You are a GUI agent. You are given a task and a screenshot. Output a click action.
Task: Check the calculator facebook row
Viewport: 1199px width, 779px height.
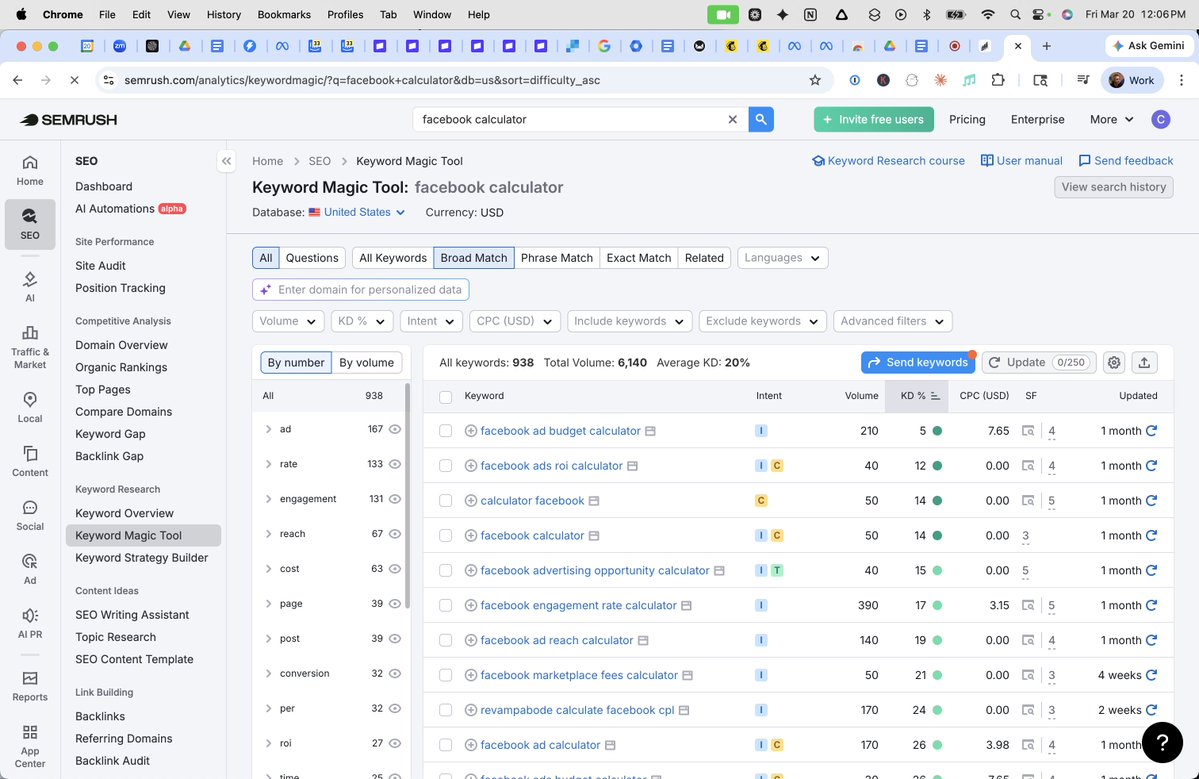click(446, 501)
